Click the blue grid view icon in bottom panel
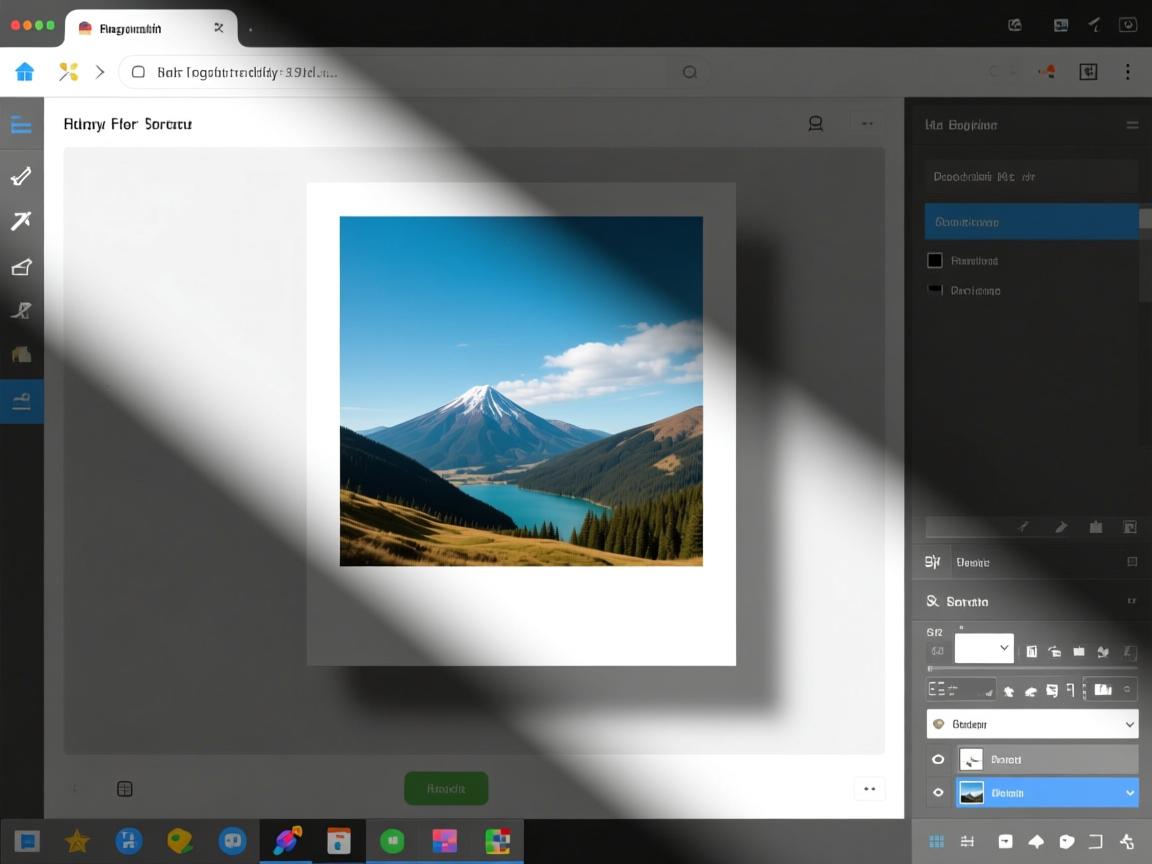The image size is (1152, 864). (937, 841)
